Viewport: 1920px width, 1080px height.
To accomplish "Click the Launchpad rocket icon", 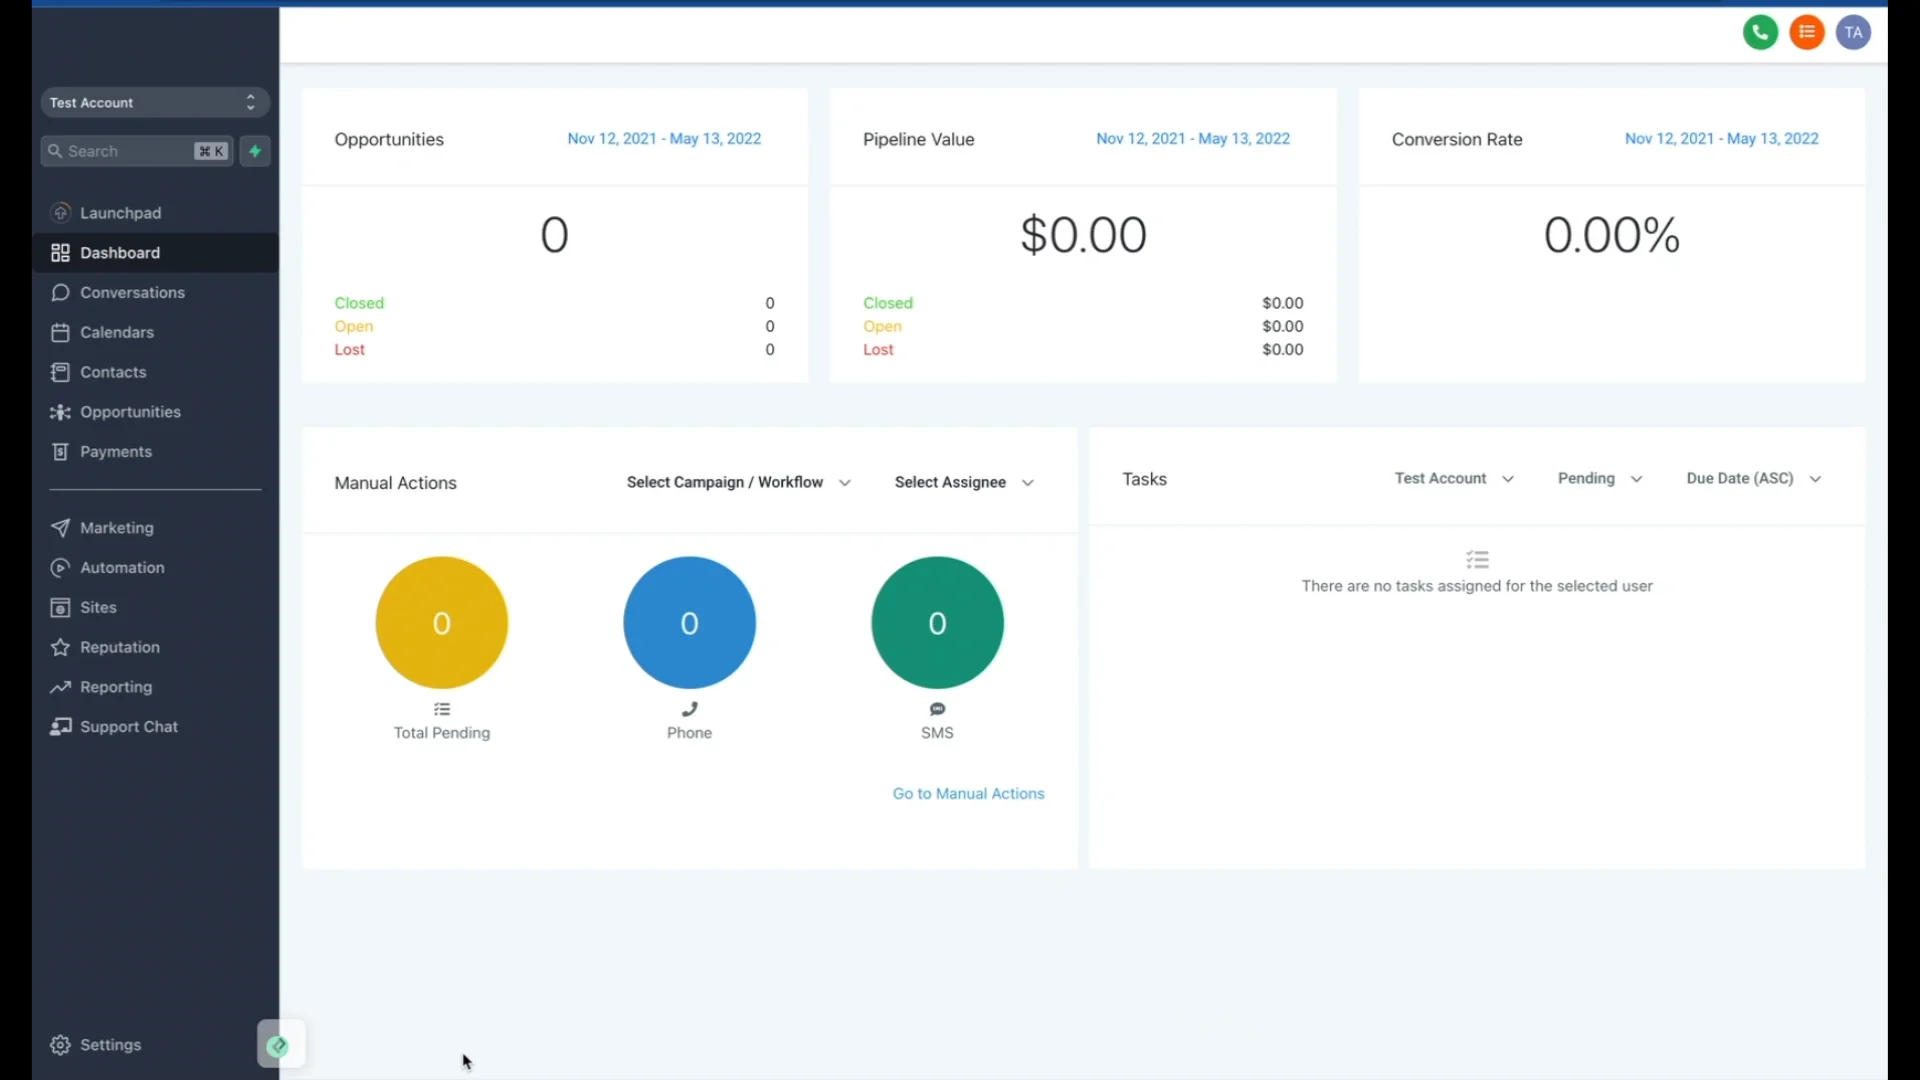I will coord(61,213).
